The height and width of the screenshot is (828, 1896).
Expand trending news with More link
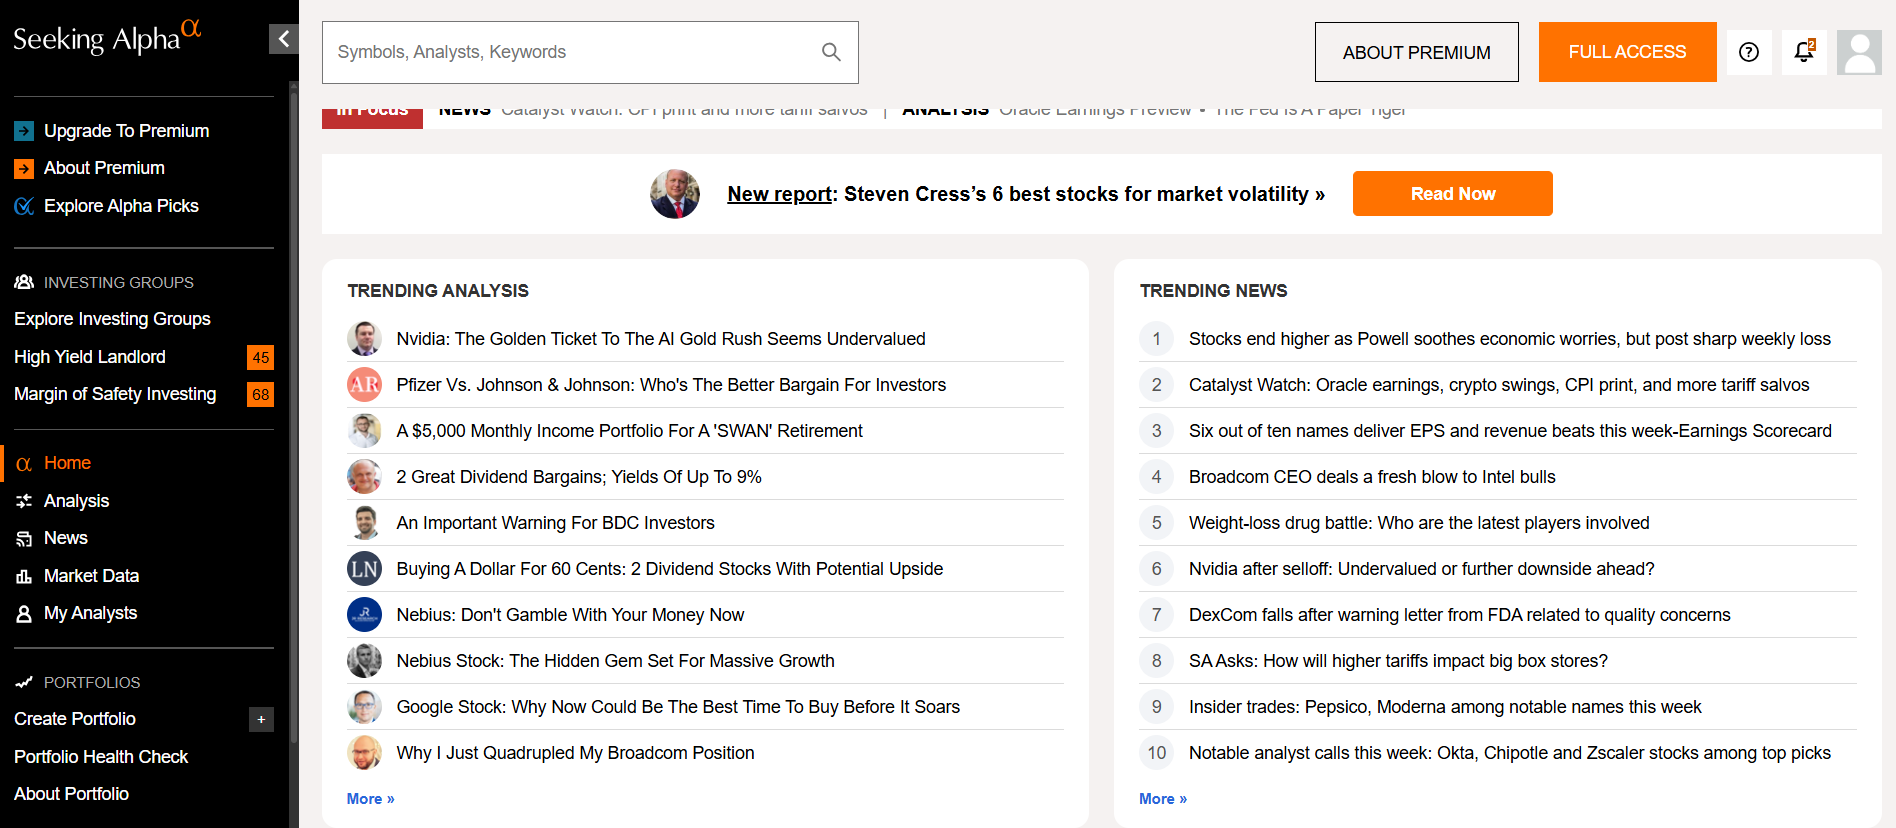click(x=1162, y=799)
